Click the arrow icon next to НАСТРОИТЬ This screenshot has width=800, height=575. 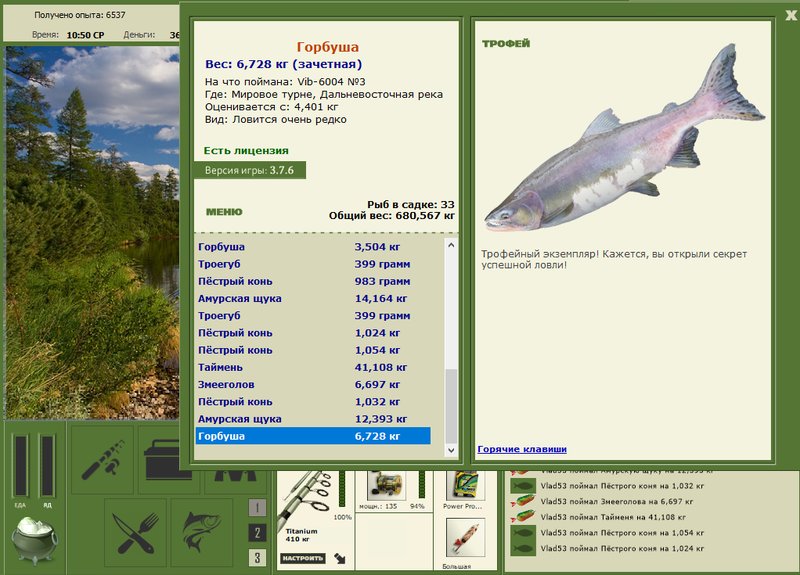340,558
